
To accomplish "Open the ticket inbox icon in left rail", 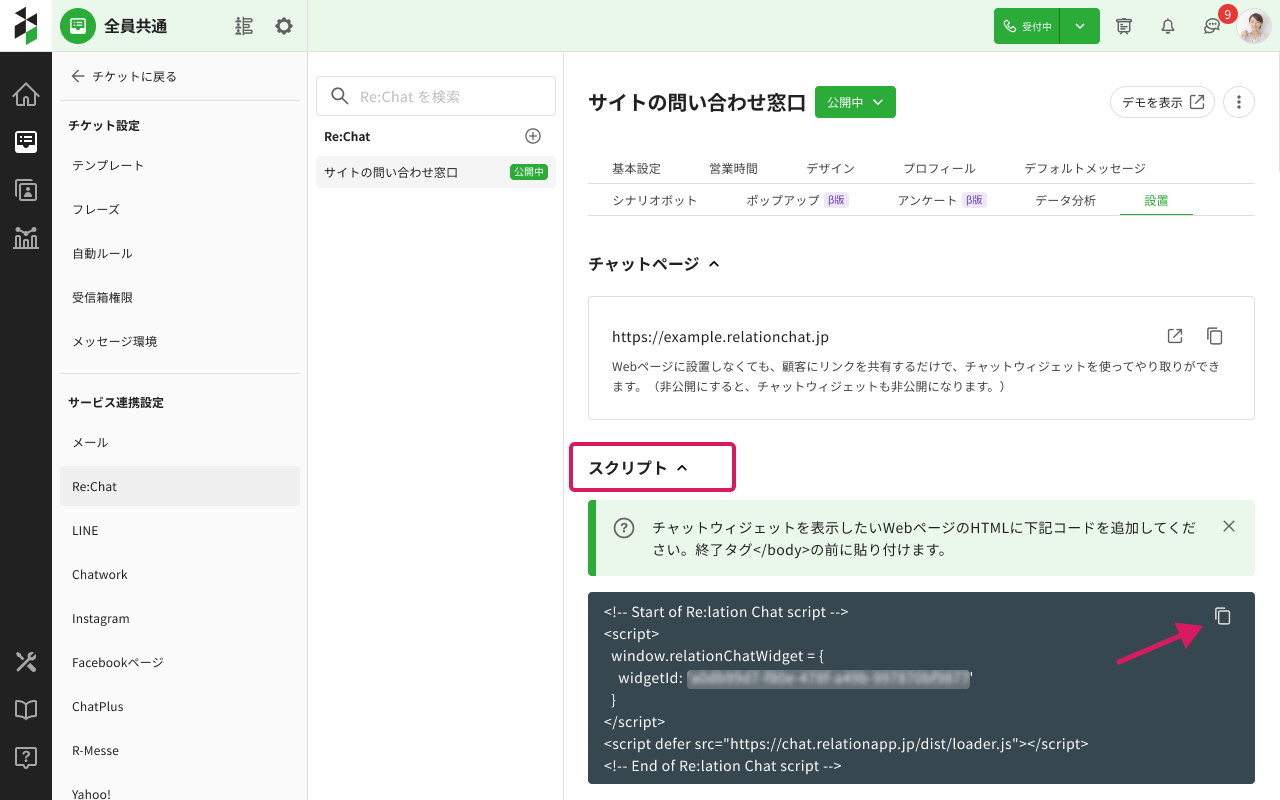I will [x=26, y=142].
